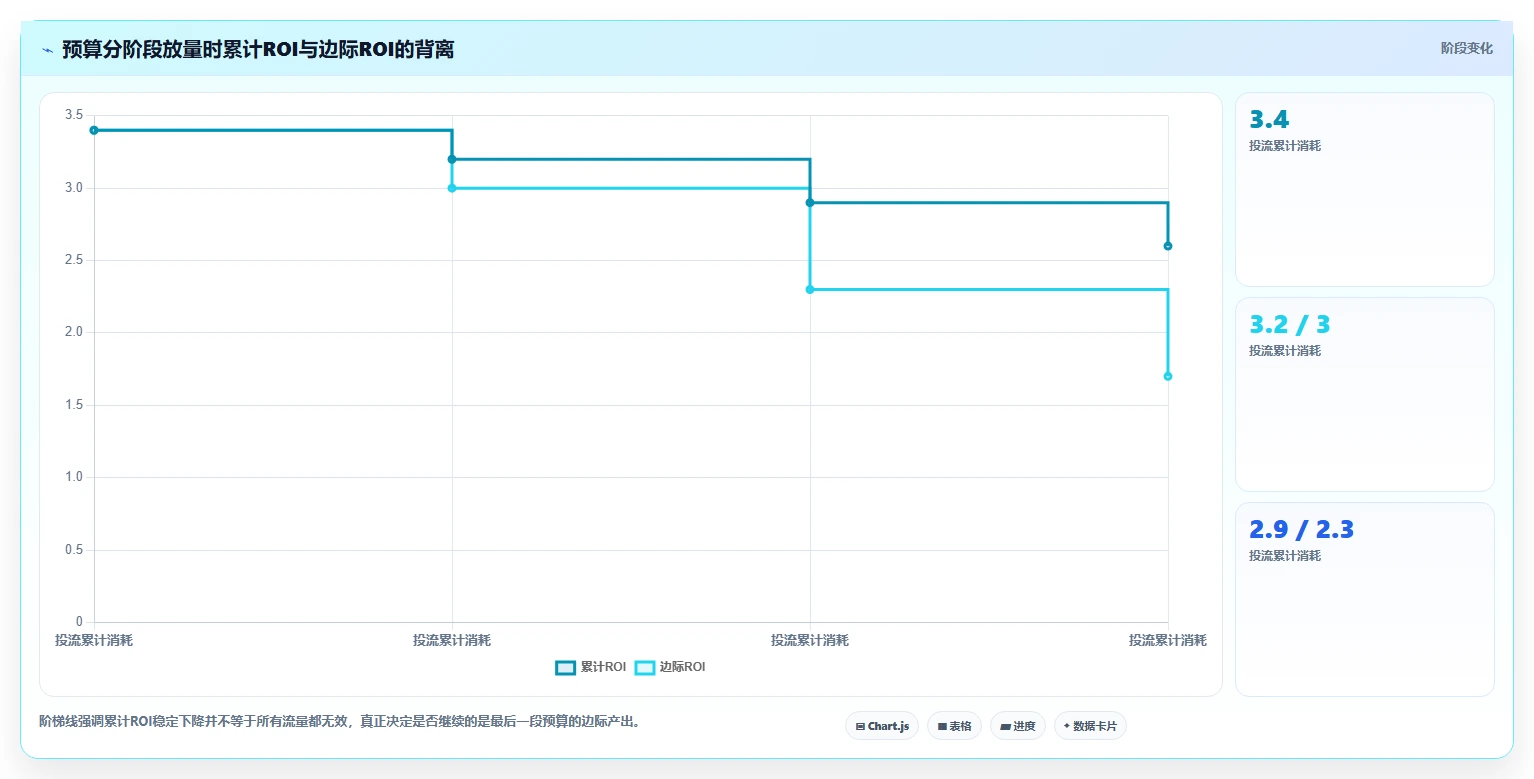Screen dimensions: 1534x779
Task: Click the 累计ROI data point at 3.2
Action: (x=452, y=159)
